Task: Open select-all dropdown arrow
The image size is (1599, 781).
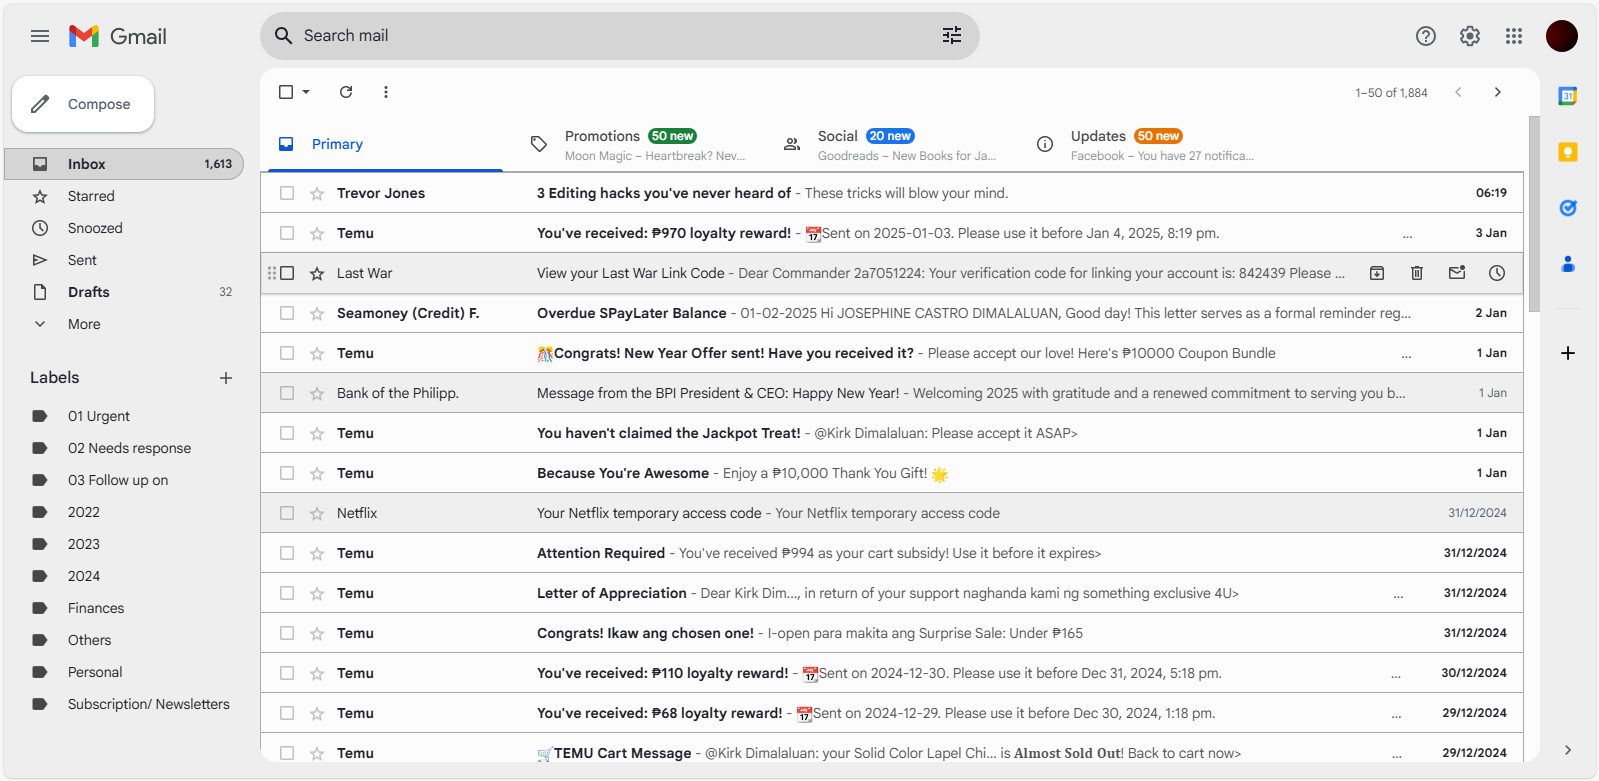Action: [x=306, y=92]
